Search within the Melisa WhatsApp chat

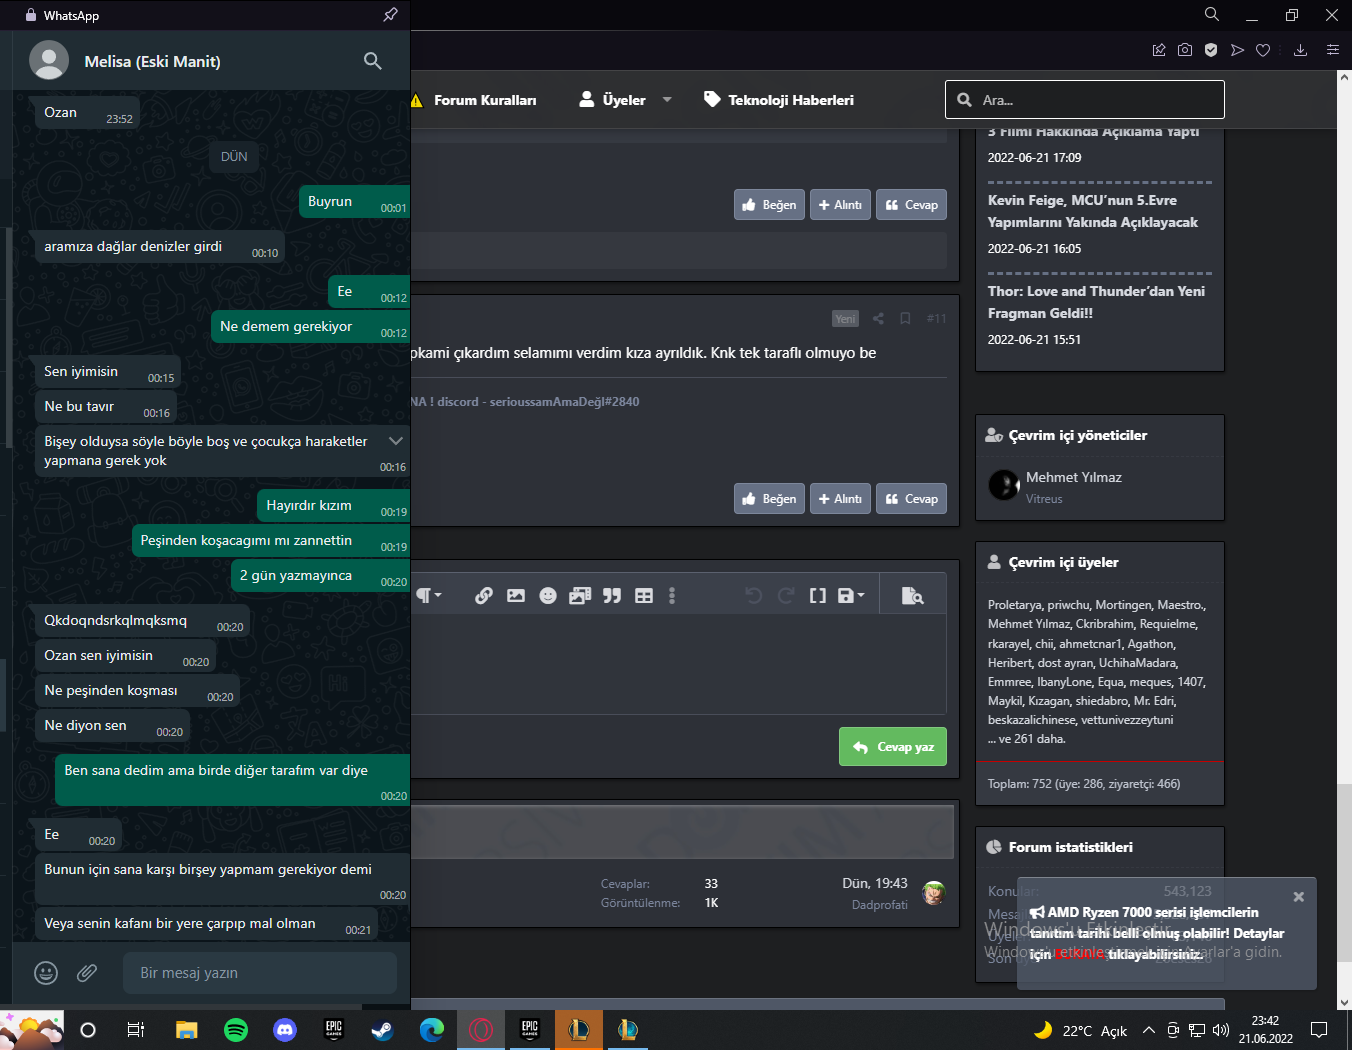point(372,61)
